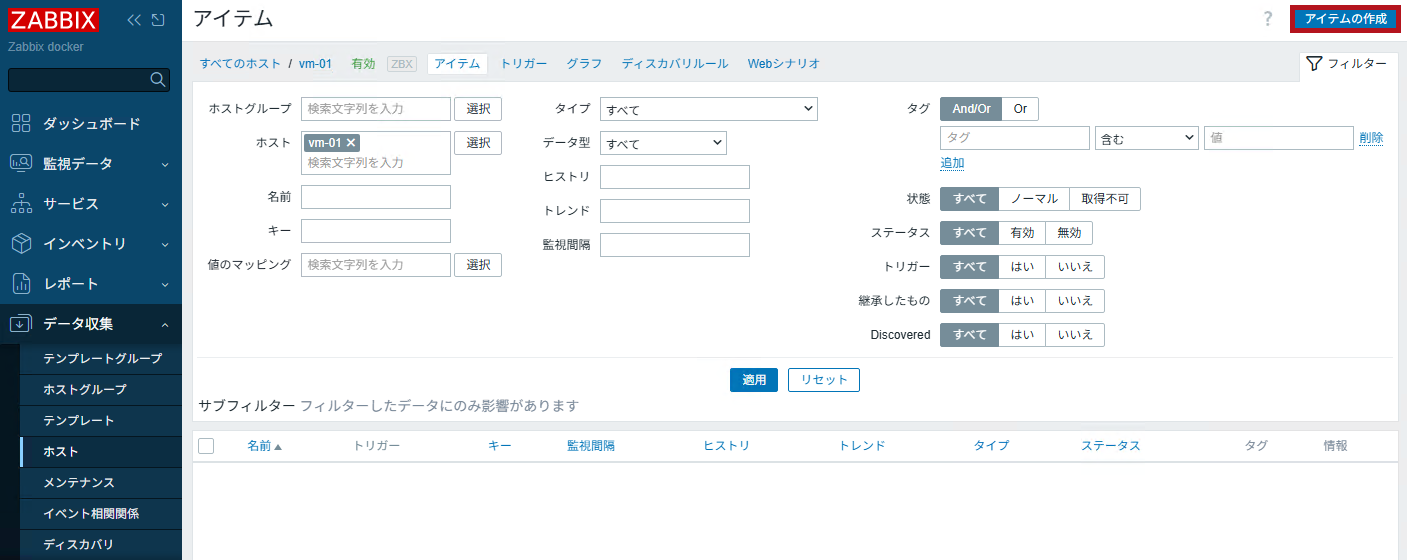Tick the select-all checkbox in table header

[x=206, y=446]
